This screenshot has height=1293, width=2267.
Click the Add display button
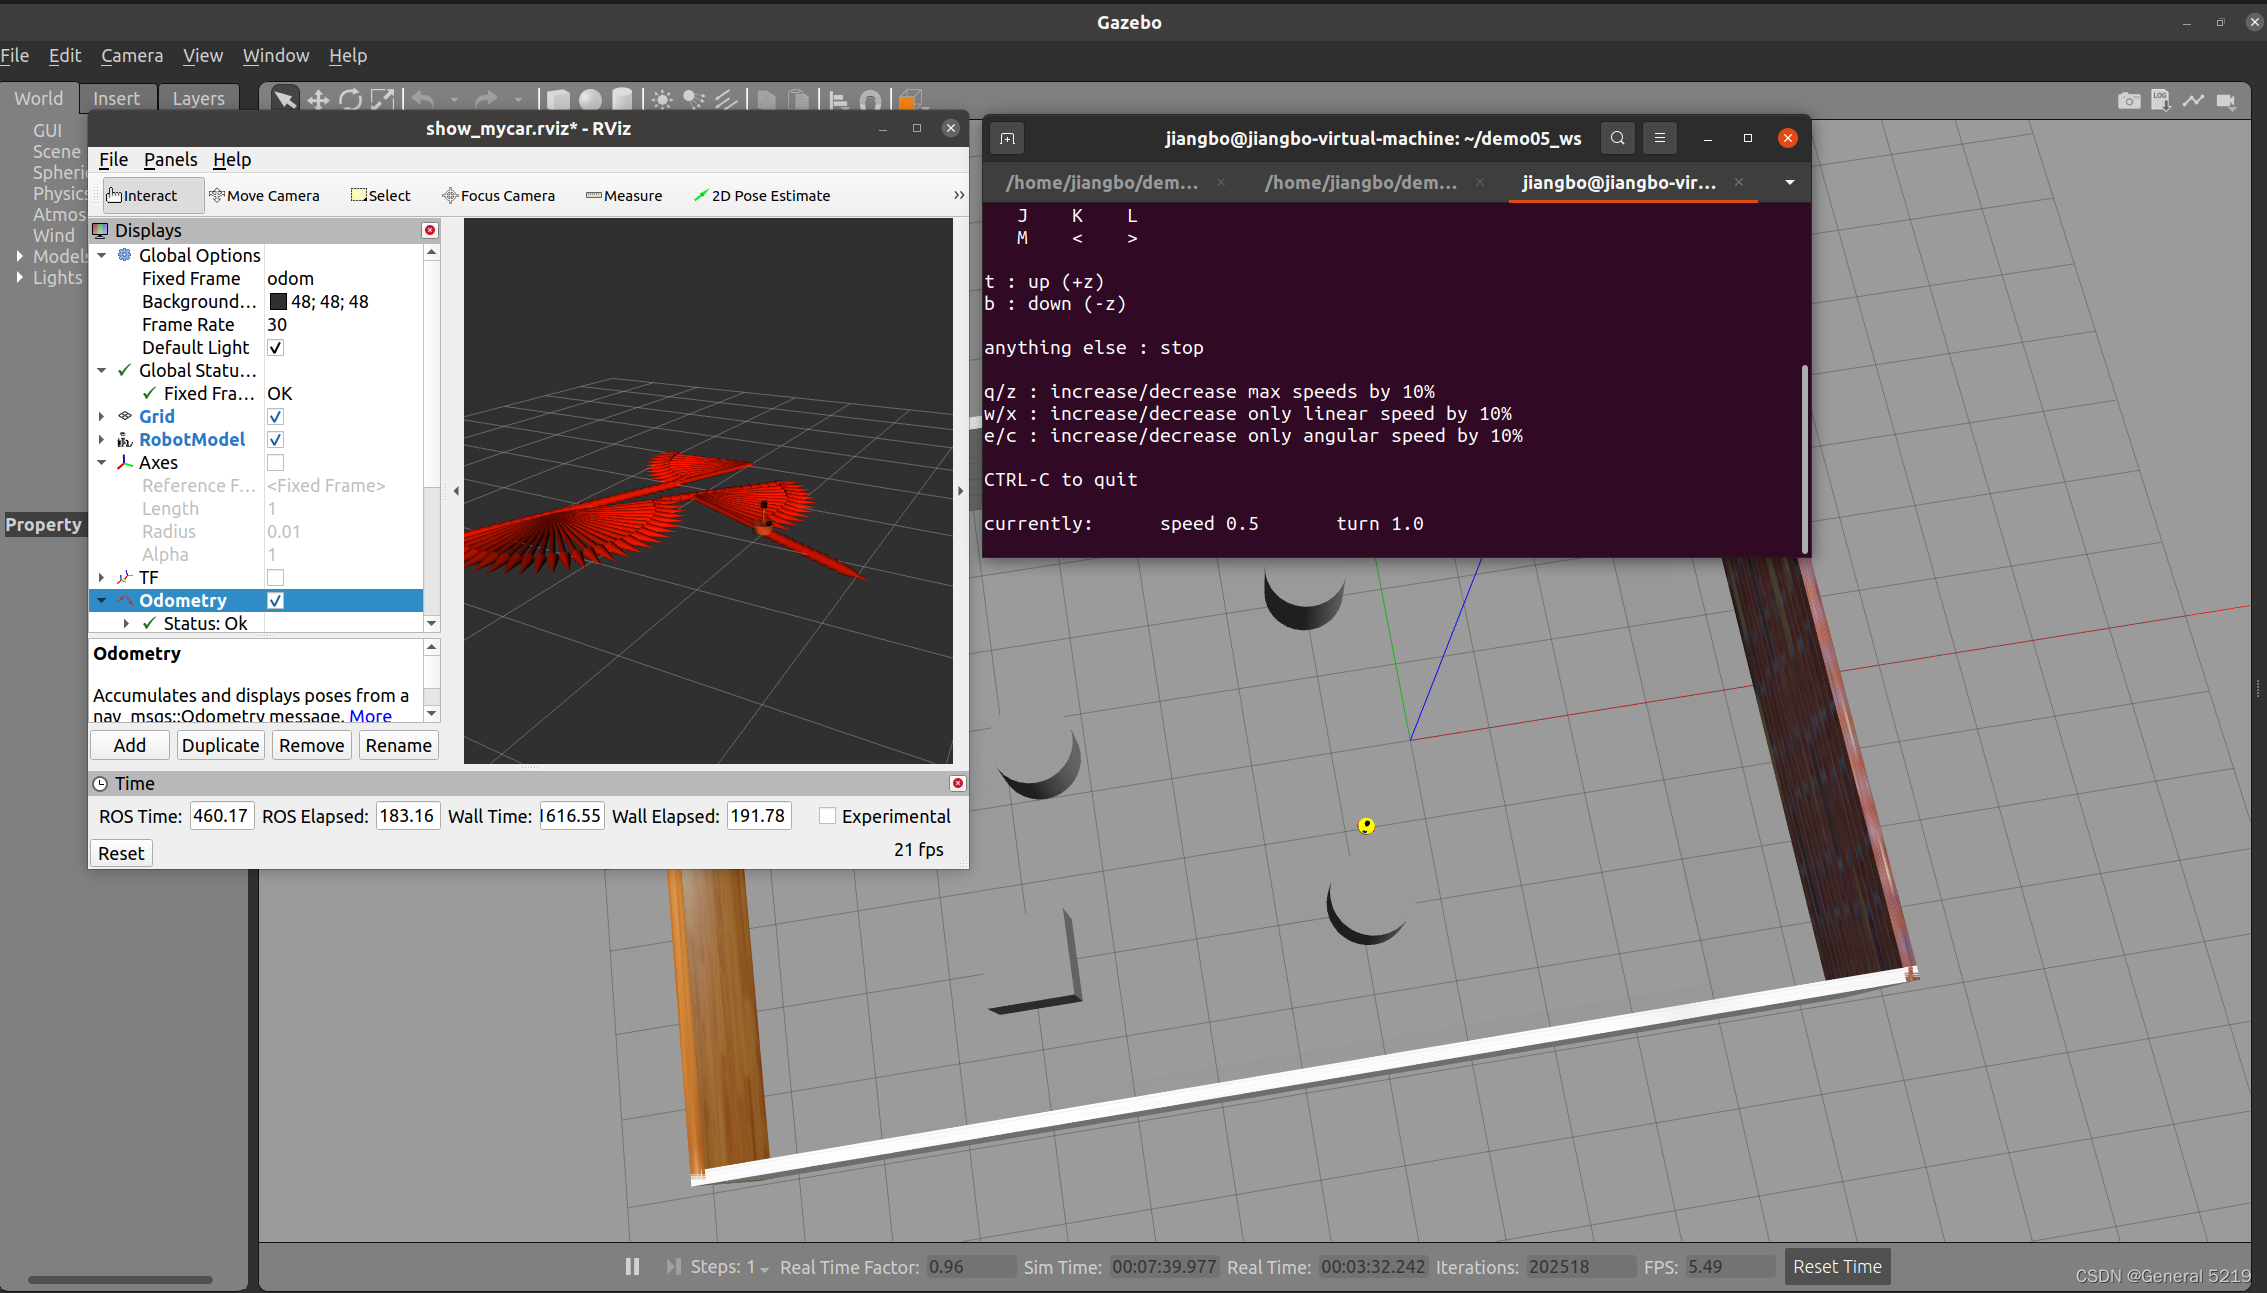click(129, 745)
